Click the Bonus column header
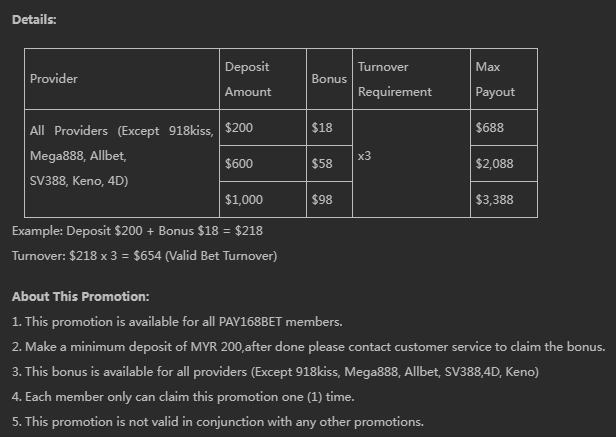 329,79
